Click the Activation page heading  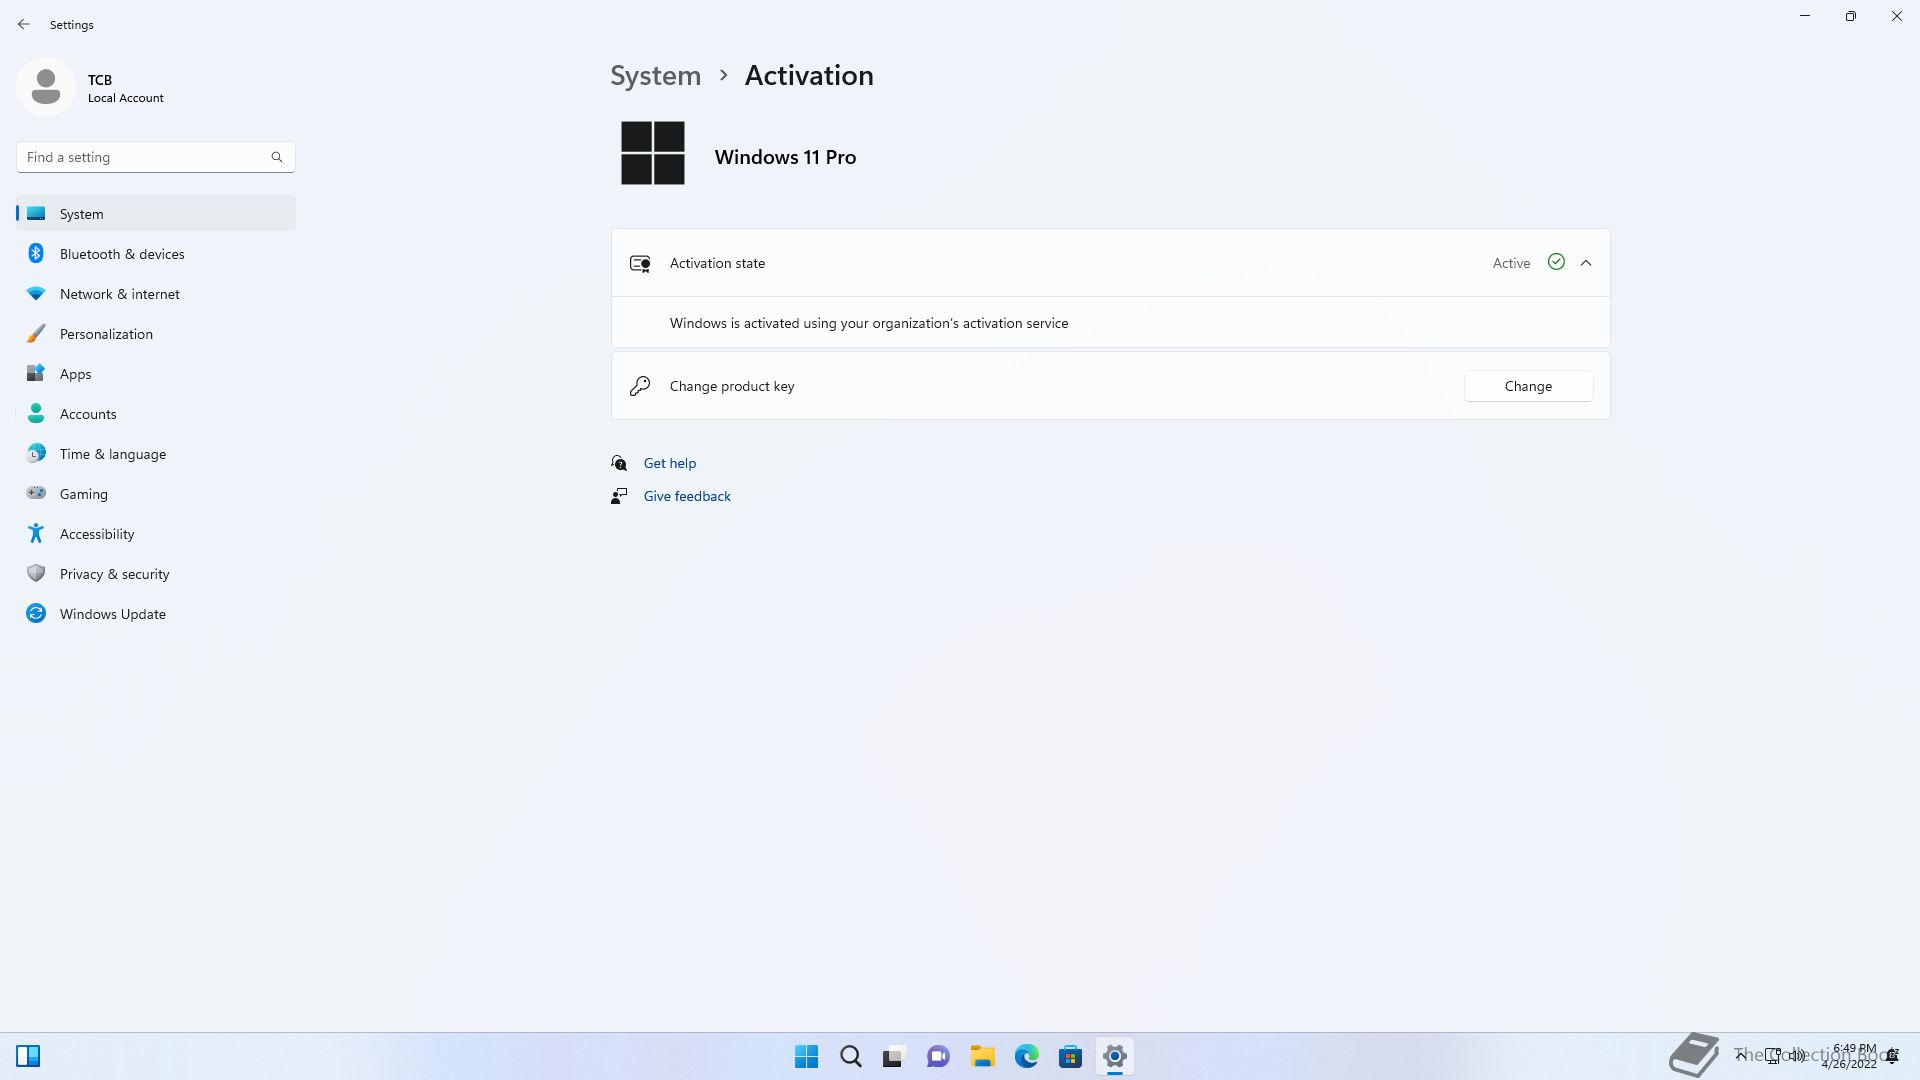coord(809,76)
